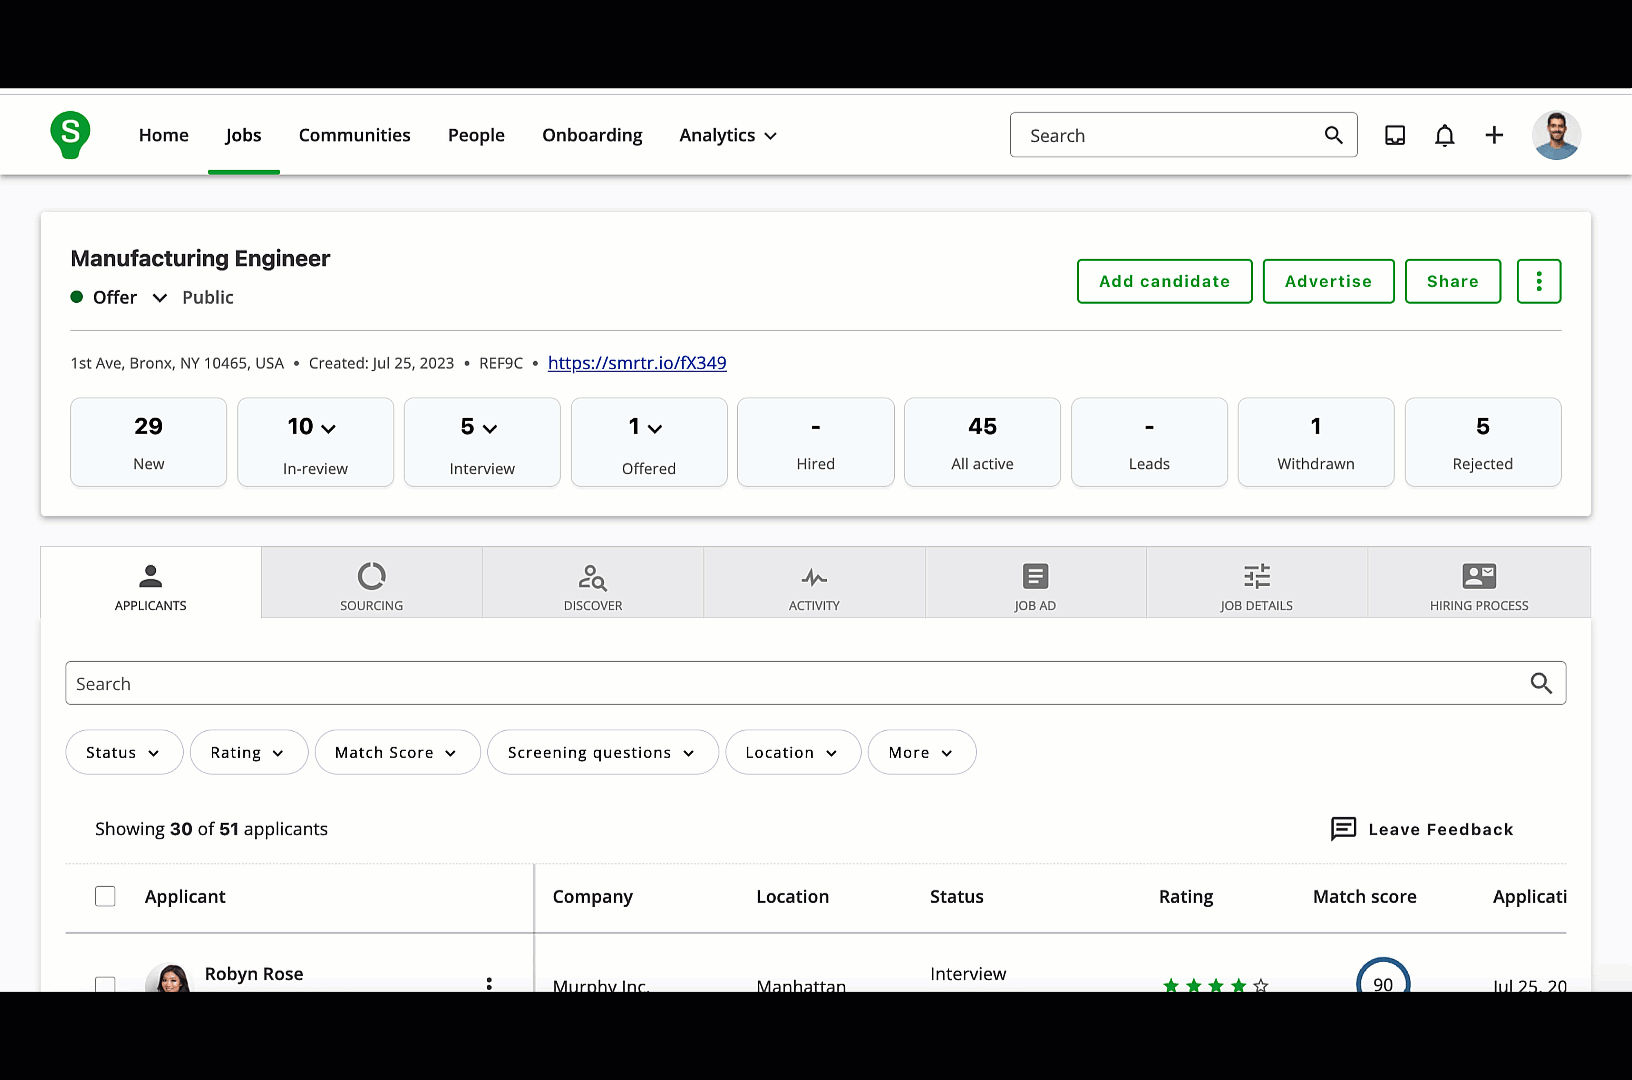Click the New applicants count card
This screenshot has width=1632, height=1080.
149,442
